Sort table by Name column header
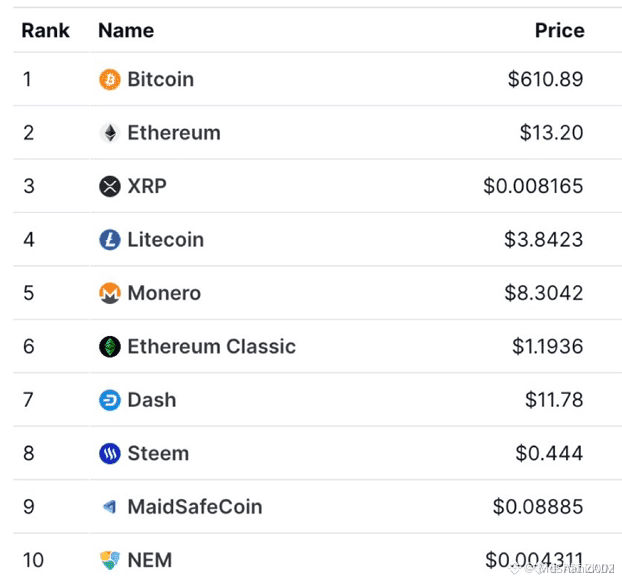 coord(126,31)
